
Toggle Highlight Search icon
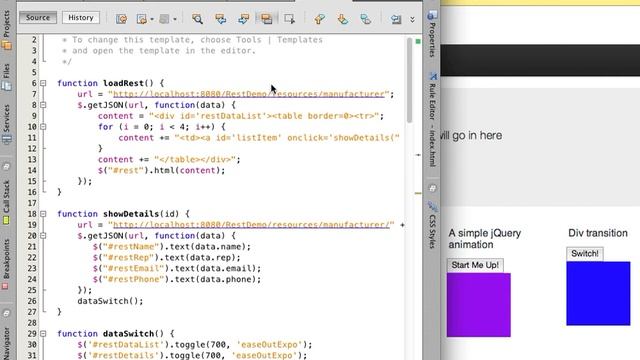[x=267, y=19]
